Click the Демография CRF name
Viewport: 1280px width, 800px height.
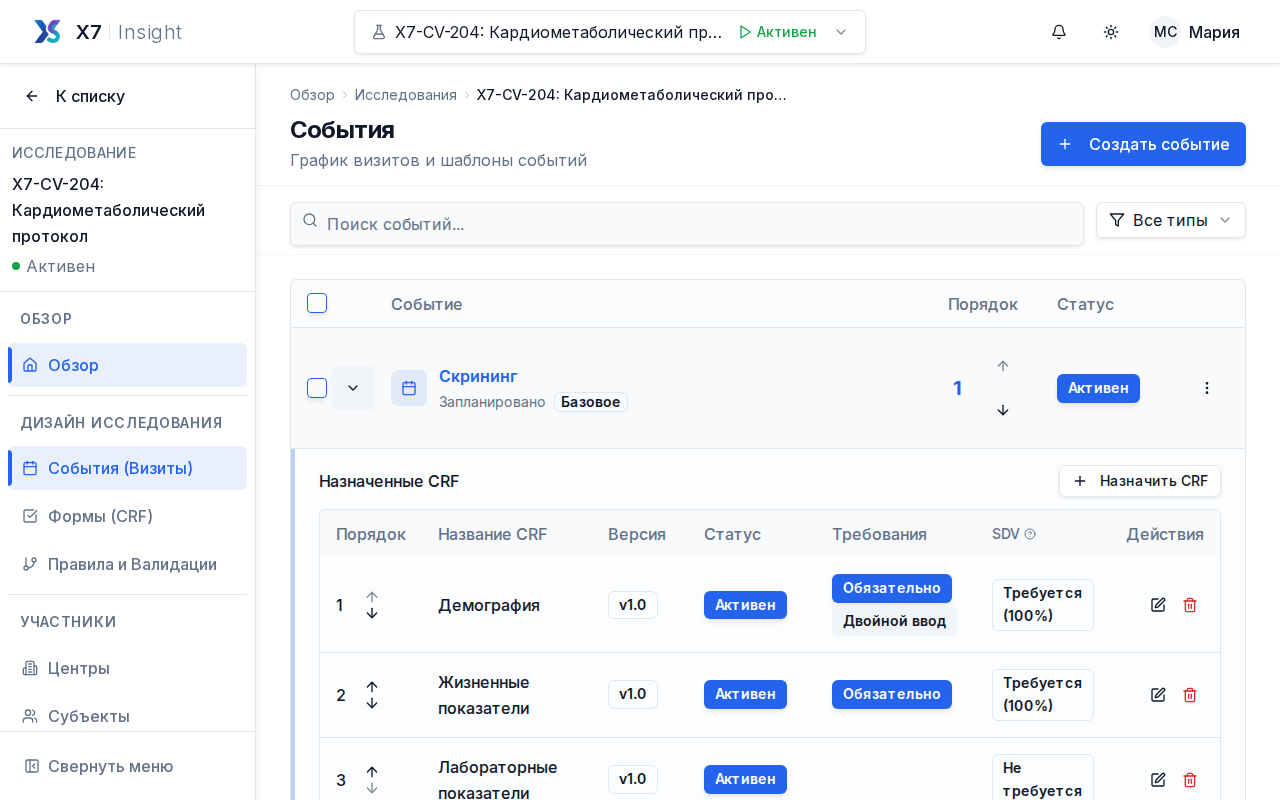pyautogui.click(x=488, y=605)
